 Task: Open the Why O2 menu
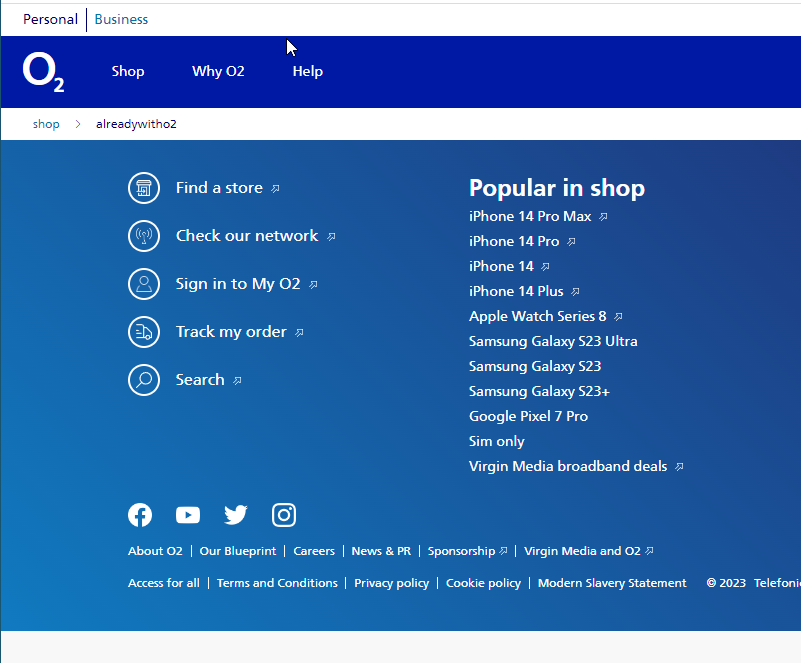(x=218, y=71)
